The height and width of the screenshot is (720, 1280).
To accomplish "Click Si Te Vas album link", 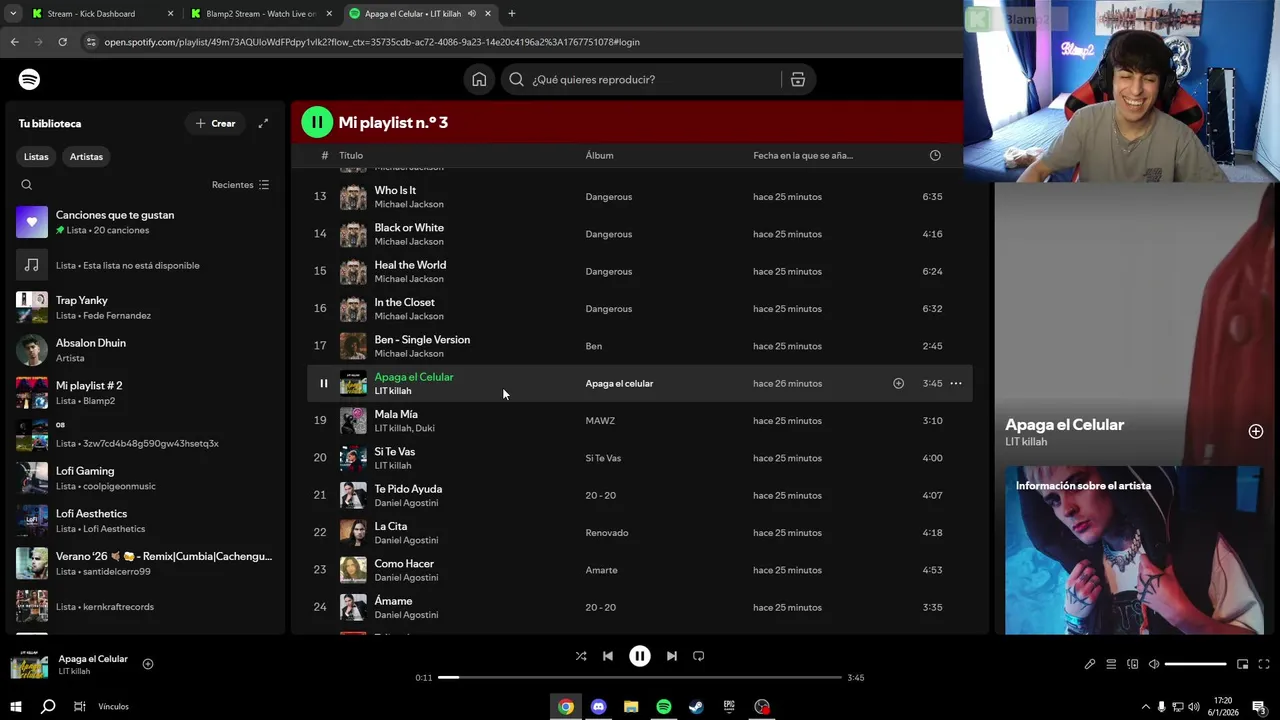I will (603, 458).
